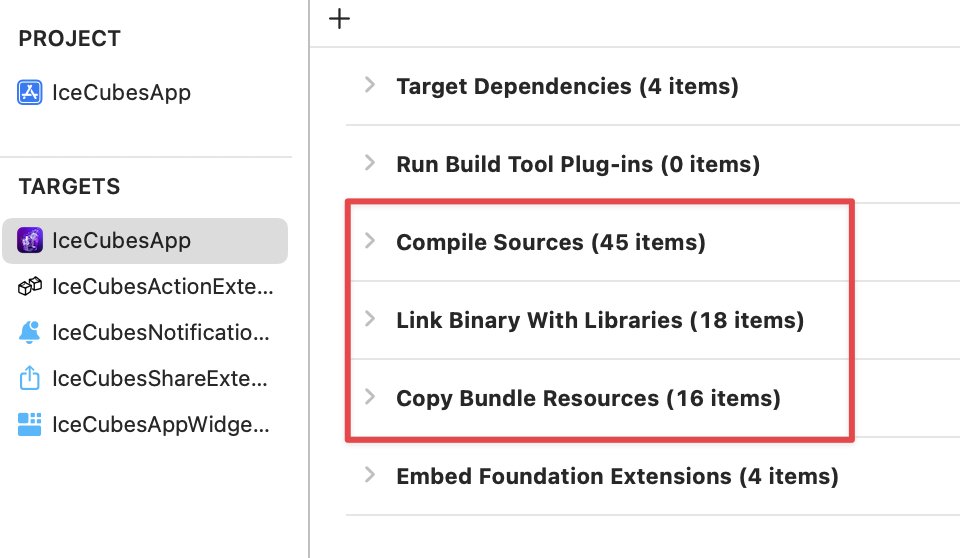
Task: Click the widget extension grid icon
Action: click(x=30, y=425)
